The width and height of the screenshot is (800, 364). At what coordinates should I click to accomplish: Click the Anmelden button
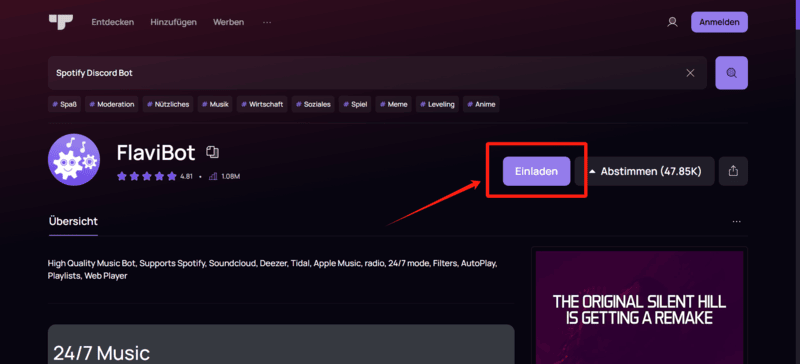719,22
